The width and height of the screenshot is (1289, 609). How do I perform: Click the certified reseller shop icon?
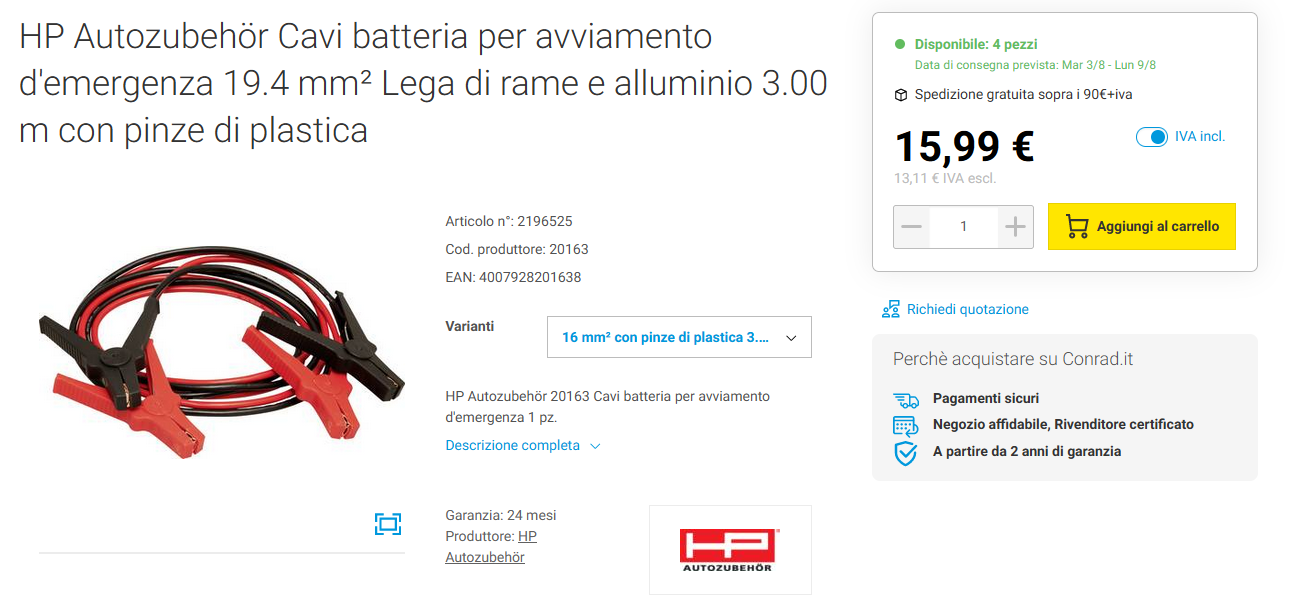pos(906,425)
